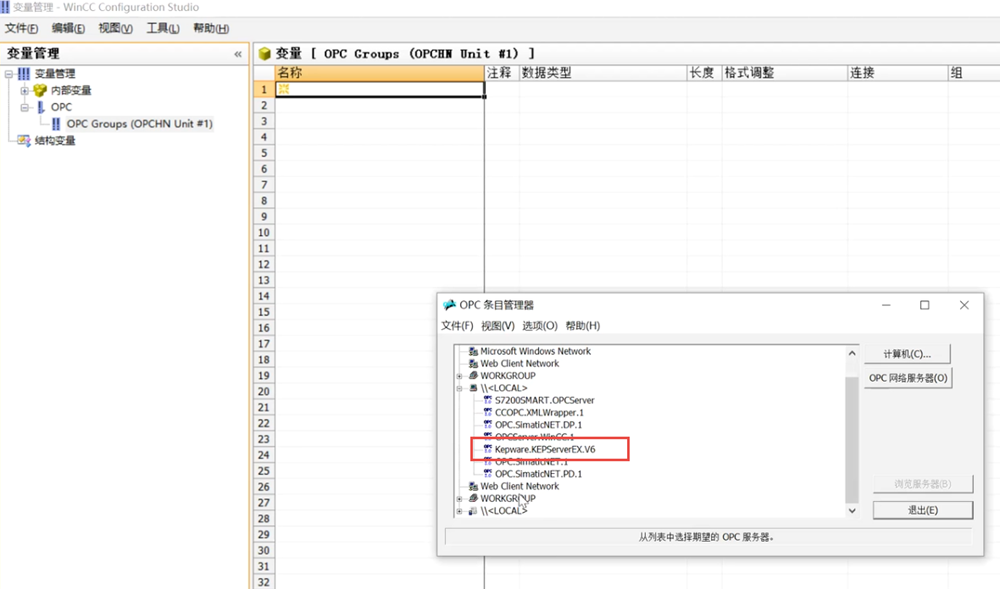
Task: Click the 计算机(C)... button
Action: (907, 354)
